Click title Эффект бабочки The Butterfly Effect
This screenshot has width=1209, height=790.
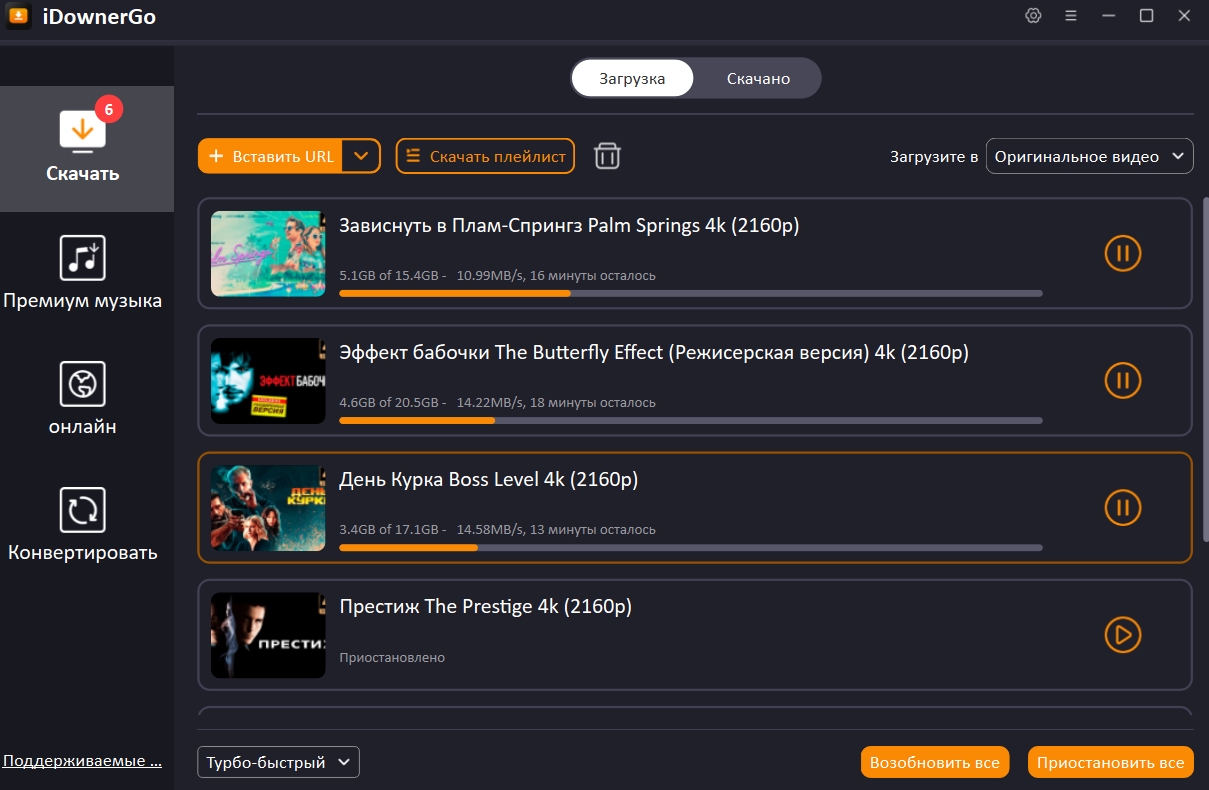[x=654, y=353]
